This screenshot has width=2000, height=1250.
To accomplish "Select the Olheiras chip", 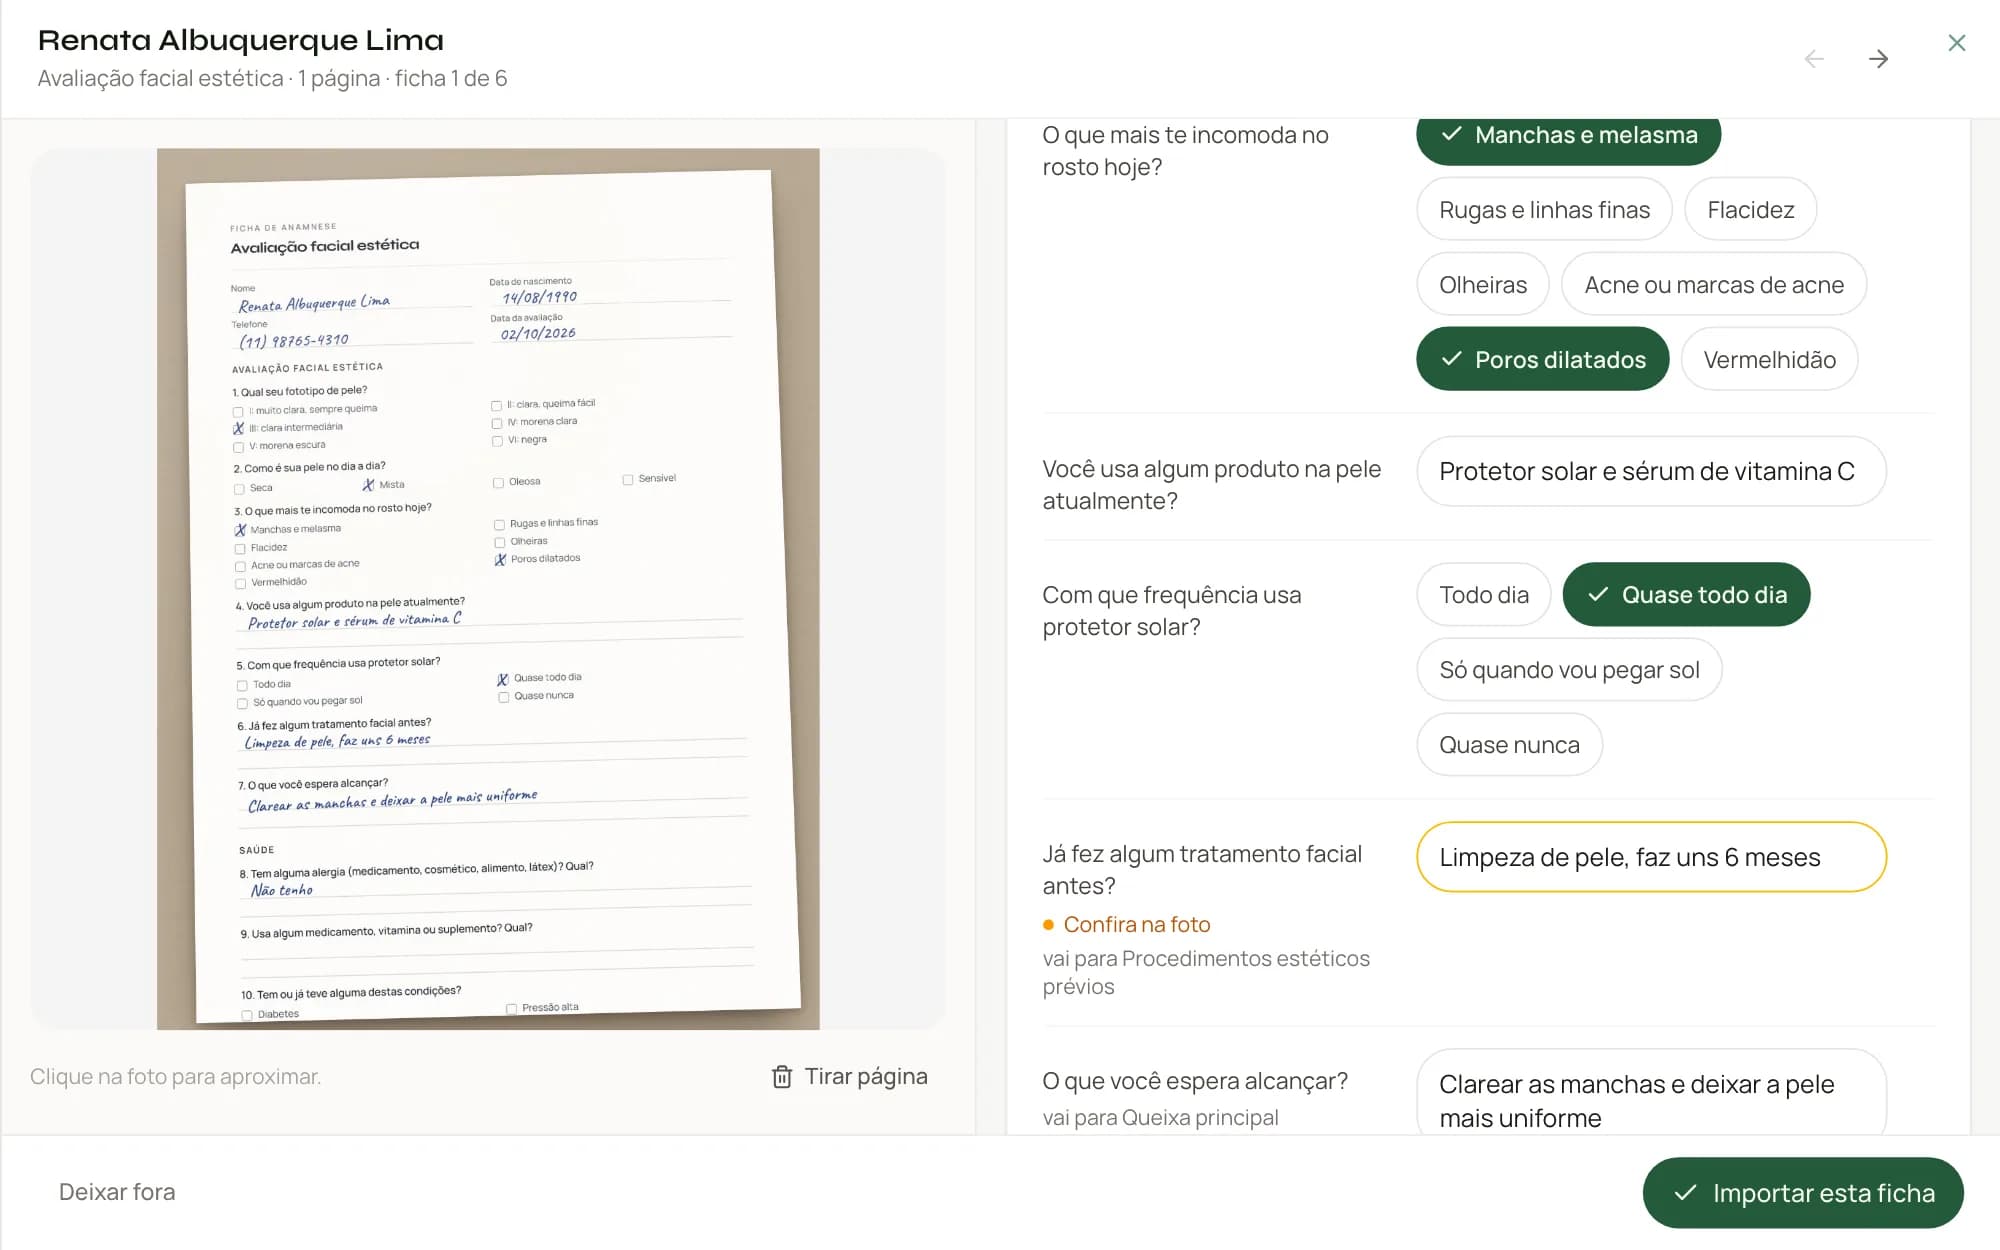I will coord(1483,285).
